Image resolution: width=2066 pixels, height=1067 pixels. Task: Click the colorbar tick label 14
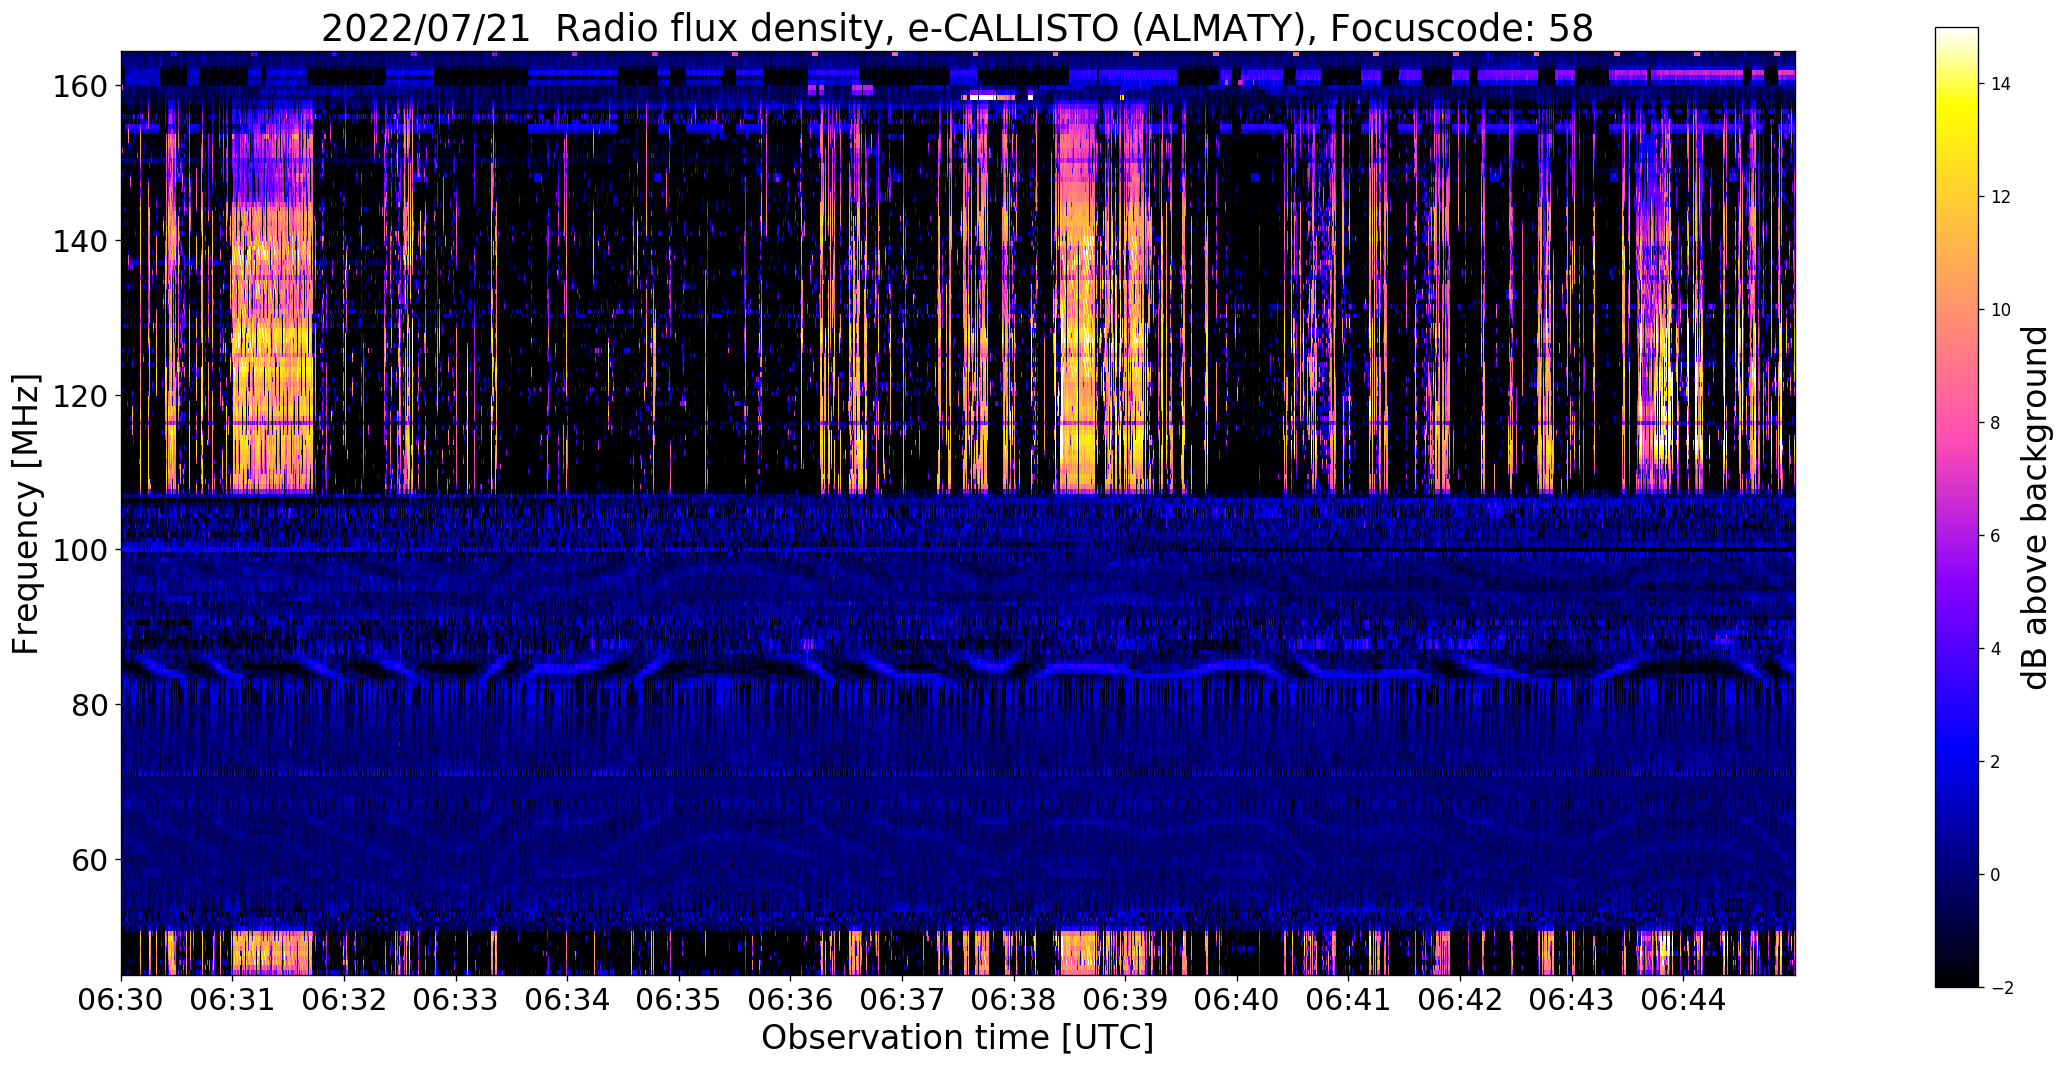point(2001,84)
